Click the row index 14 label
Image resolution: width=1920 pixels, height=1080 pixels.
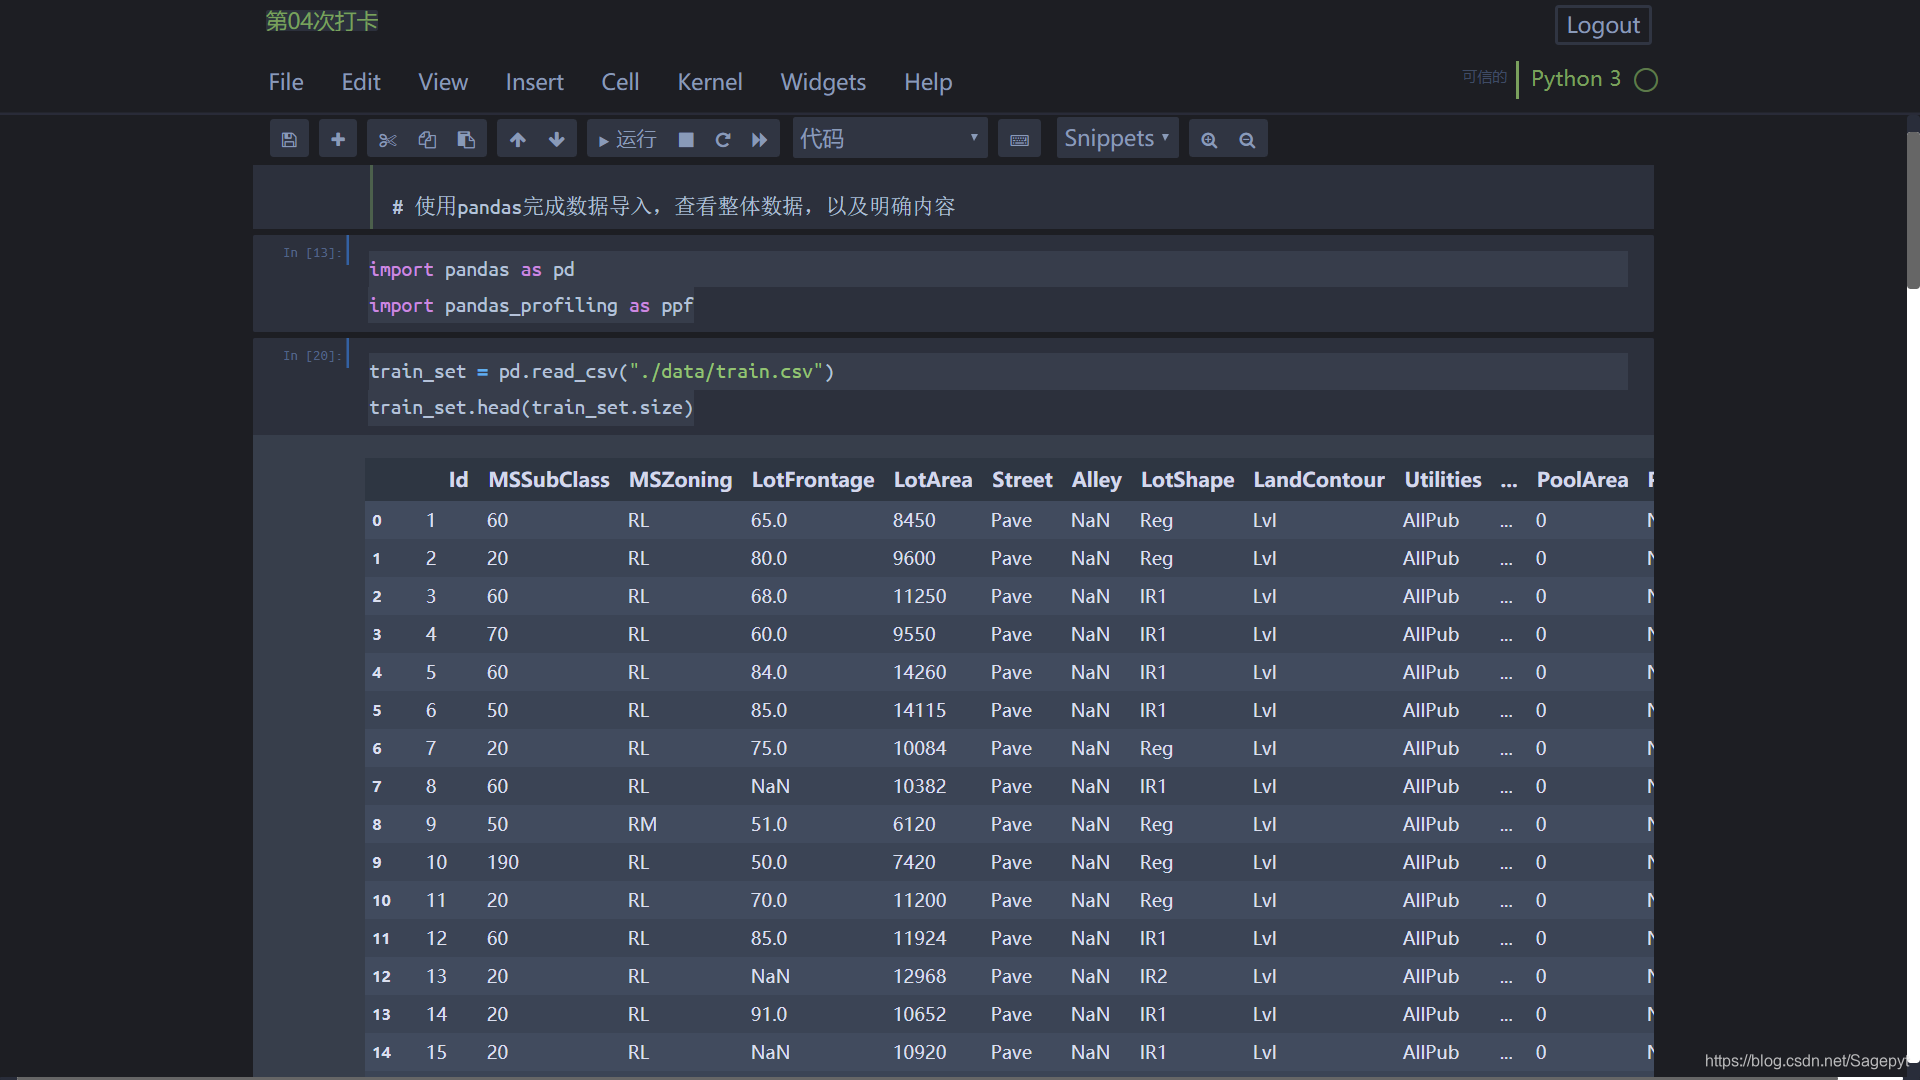(381, 1052)
